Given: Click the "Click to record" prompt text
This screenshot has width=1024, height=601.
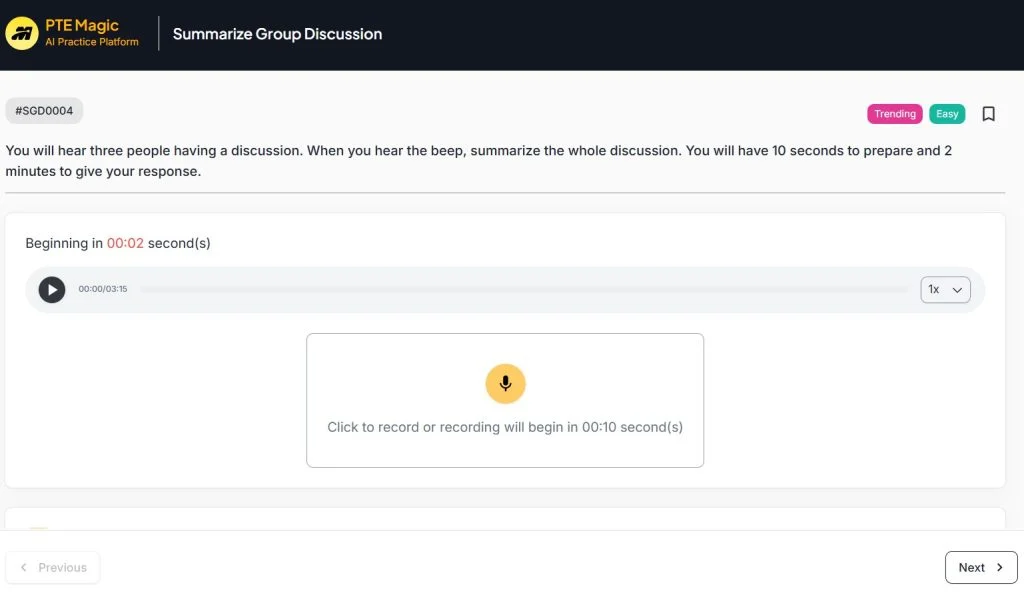Looking at the screenshot, I should 505,427.
